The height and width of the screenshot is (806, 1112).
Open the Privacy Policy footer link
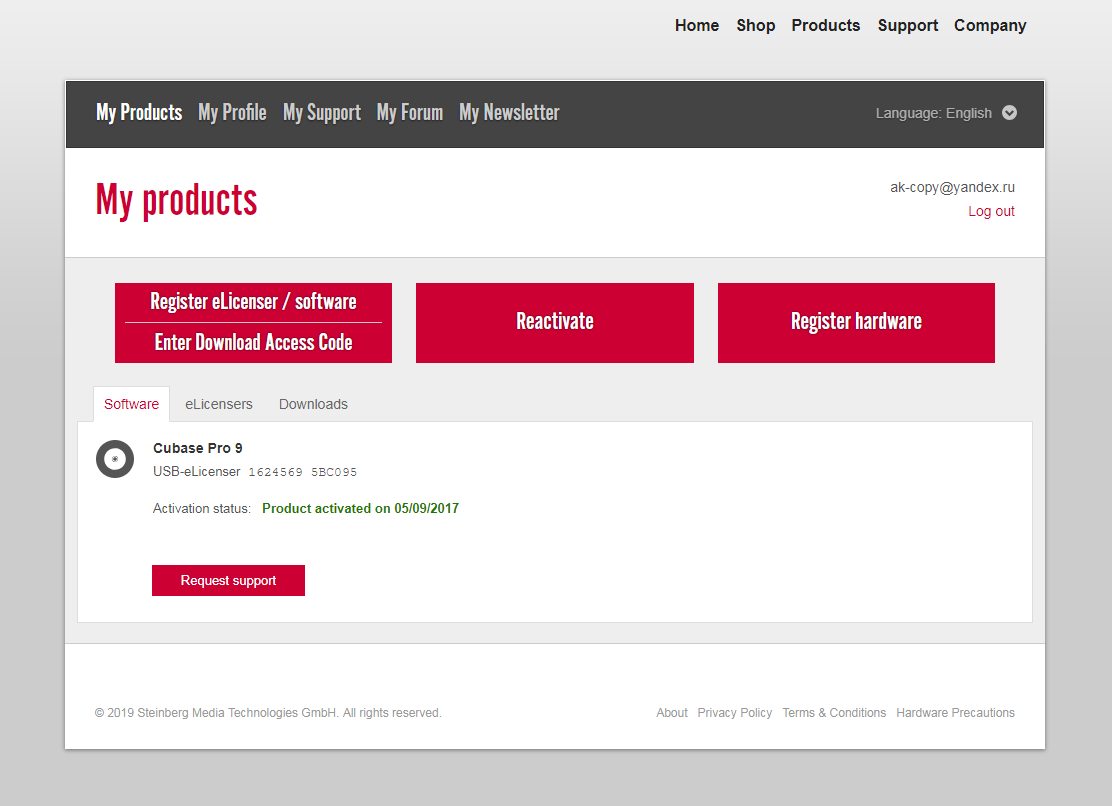tap(735, 712)
